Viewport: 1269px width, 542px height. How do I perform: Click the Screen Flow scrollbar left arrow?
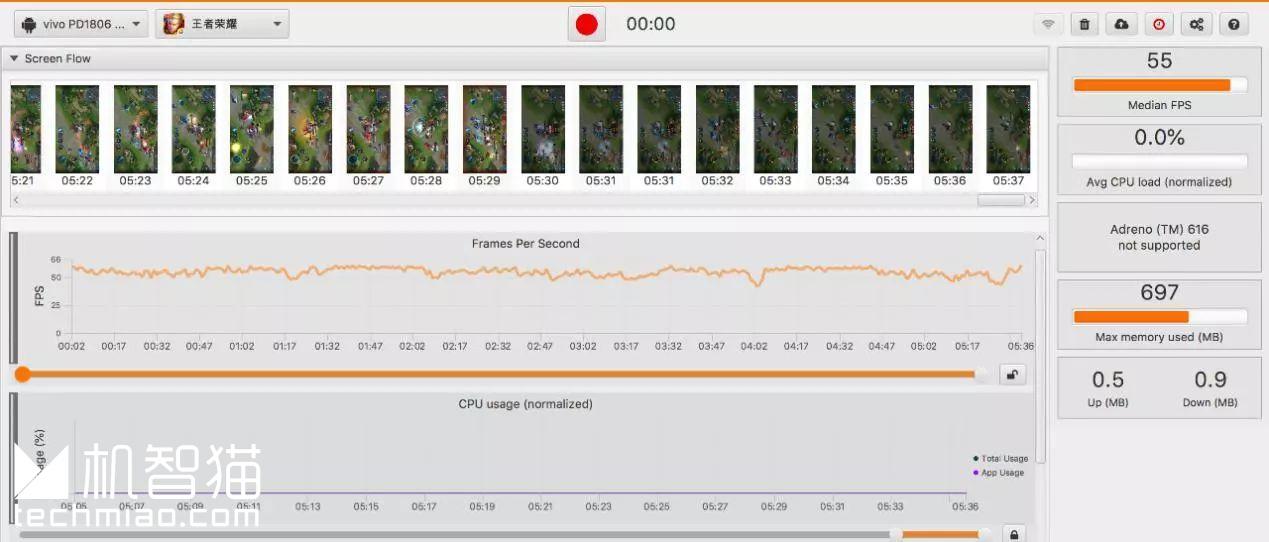tap(15, 200)
